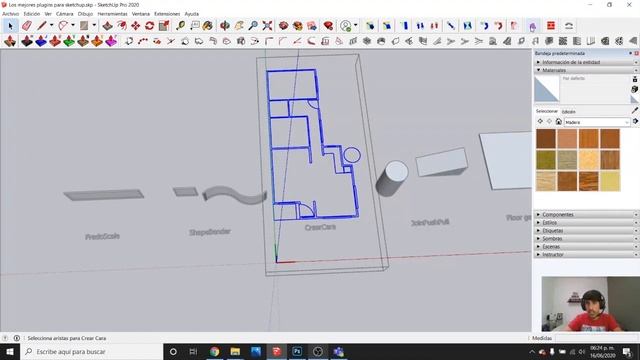Open the Cámara menu
This screenshot has width=640, height=360.
click(64, 14)
